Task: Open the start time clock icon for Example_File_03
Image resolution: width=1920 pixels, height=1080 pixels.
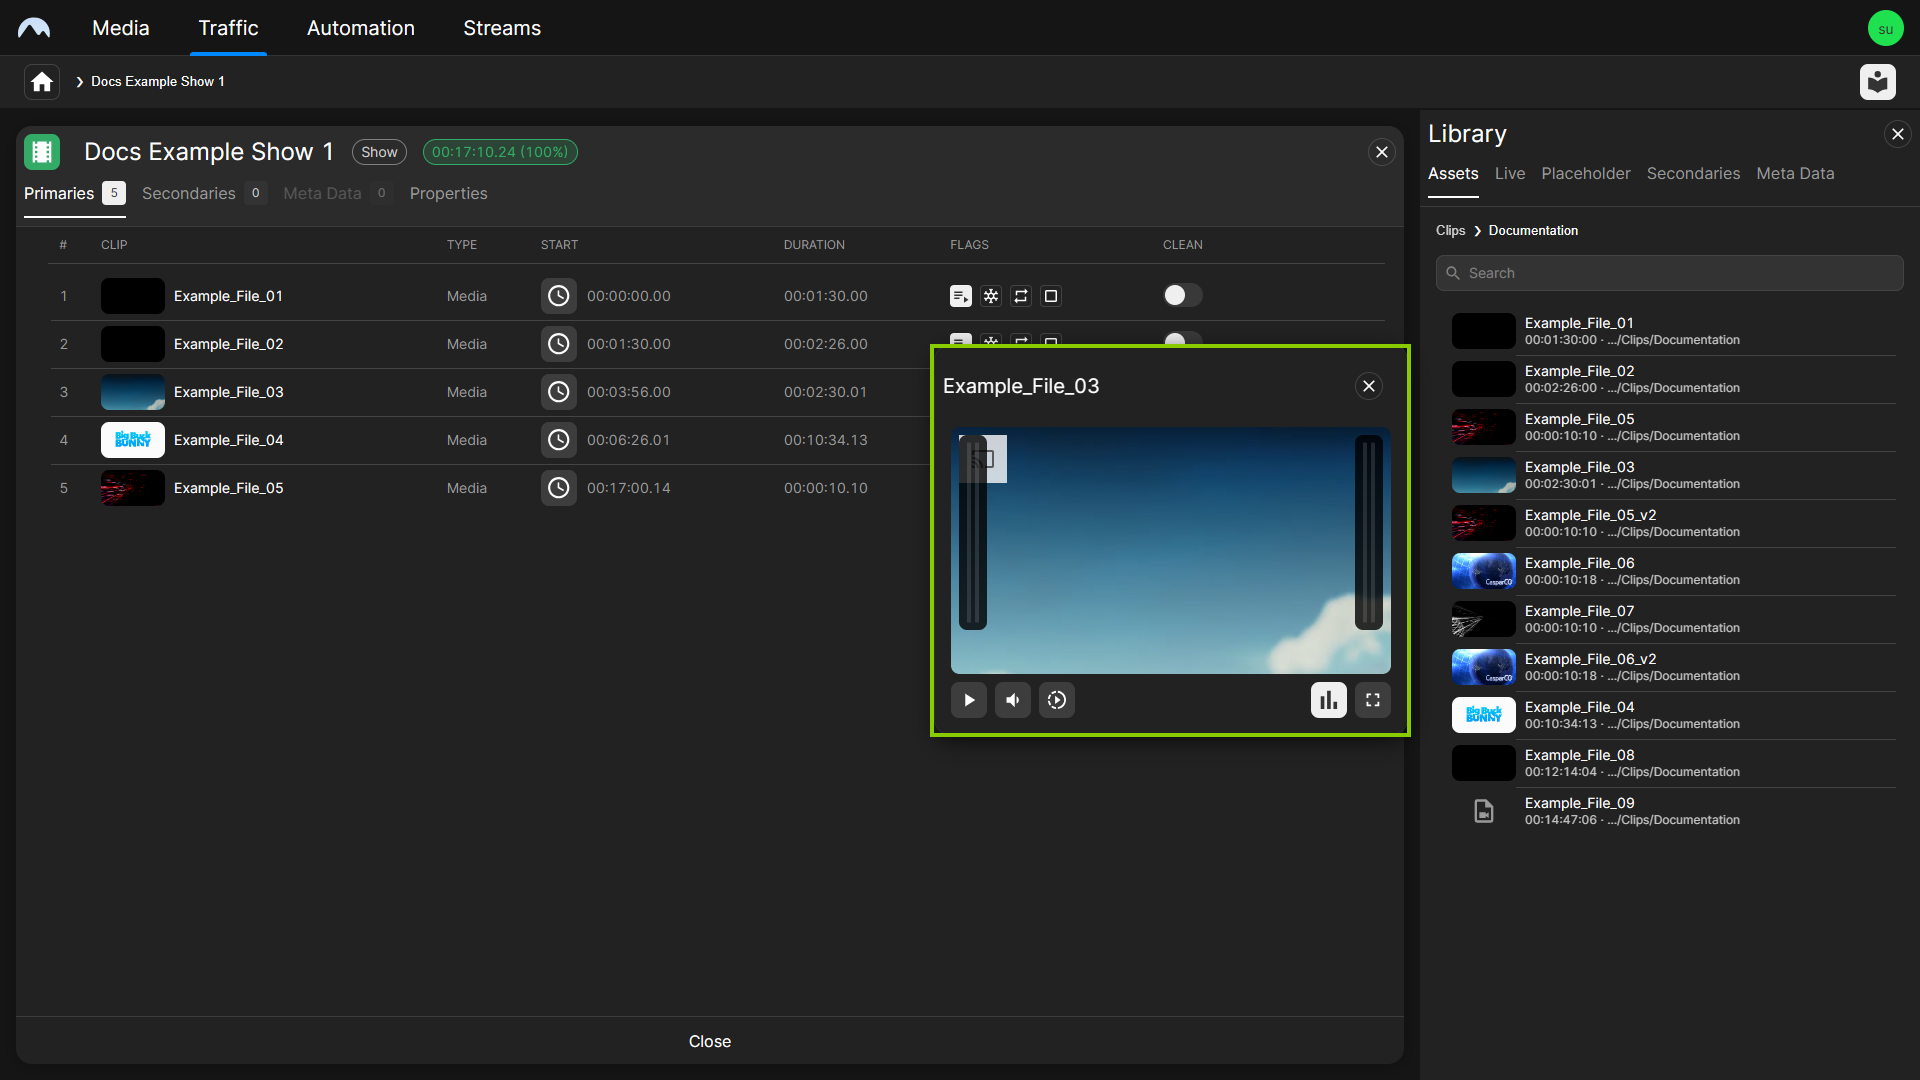Action: click(559, 391)
